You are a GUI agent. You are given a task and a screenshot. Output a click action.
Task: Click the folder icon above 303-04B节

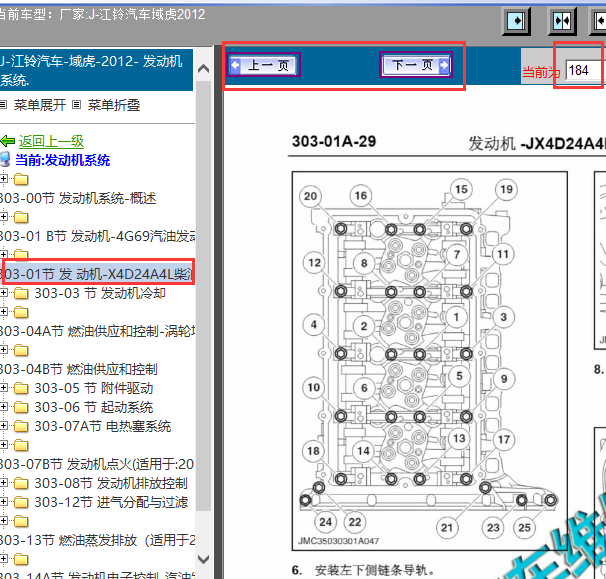21,350
